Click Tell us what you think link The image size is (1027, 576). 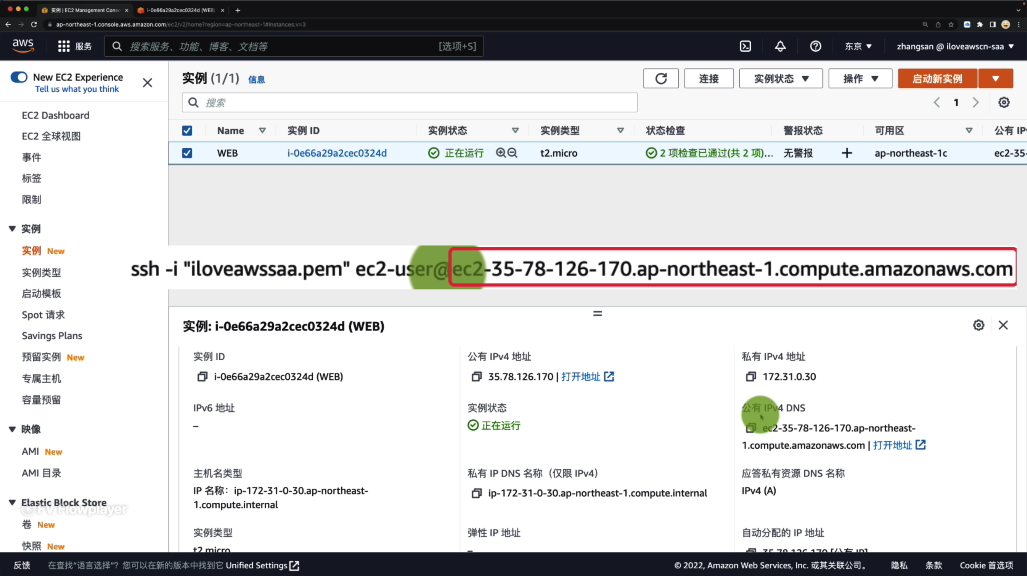tap(77, 89)
